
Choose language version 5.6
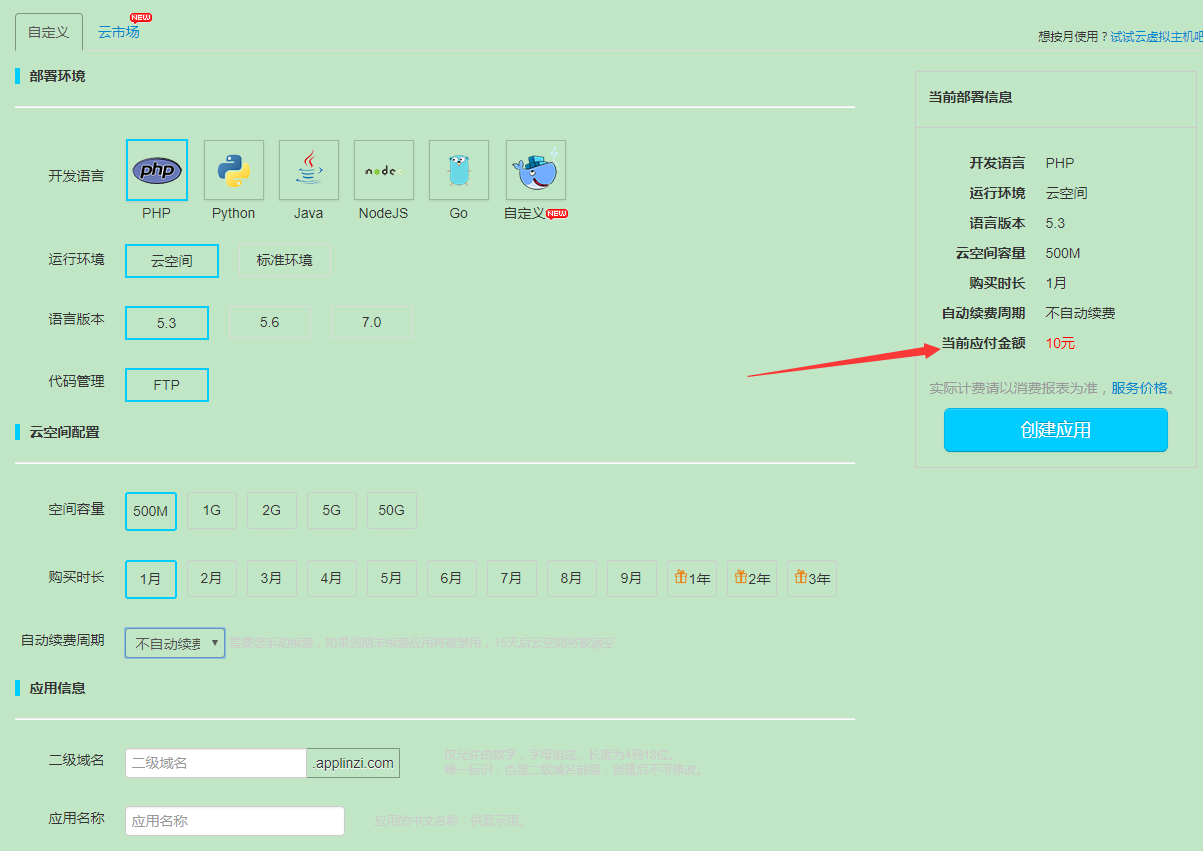270,322
